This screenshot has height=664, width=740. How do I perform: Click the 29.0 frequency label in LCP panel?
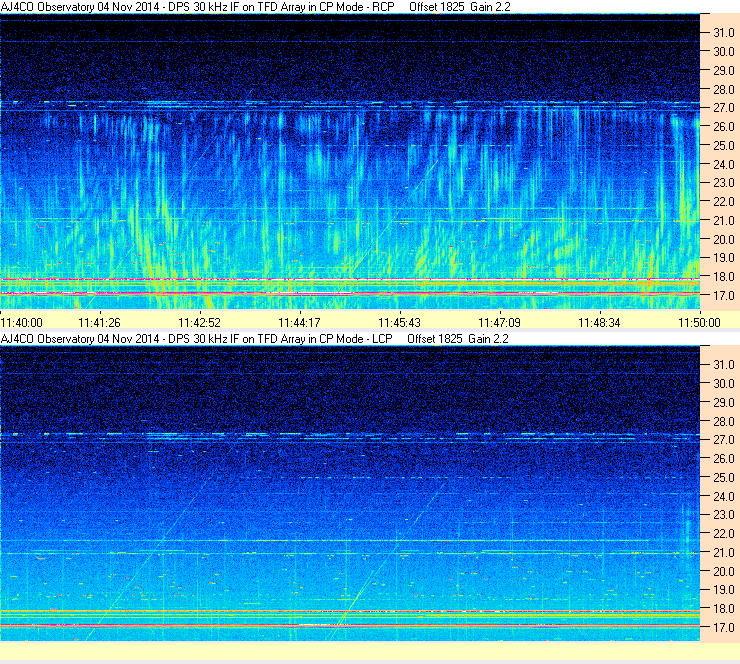click(x=724, y=403)
